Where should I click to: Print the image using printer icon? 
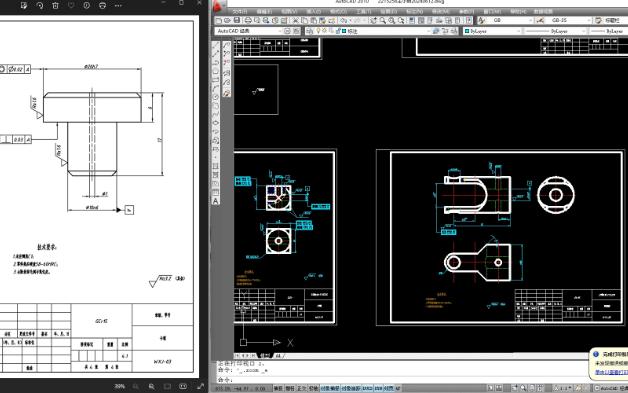coord(103,6)
